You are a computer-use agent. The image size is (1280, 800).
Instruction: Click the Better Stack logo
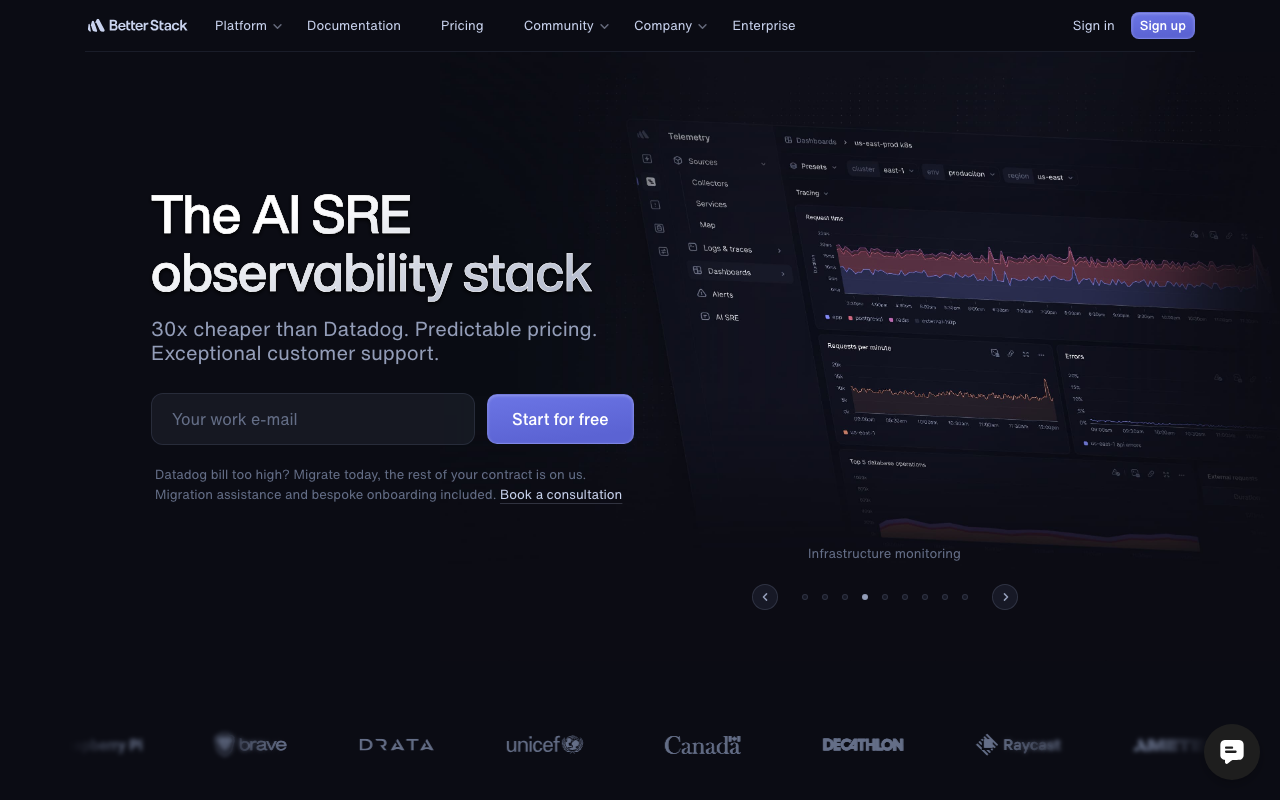click(x=137, y=25)
